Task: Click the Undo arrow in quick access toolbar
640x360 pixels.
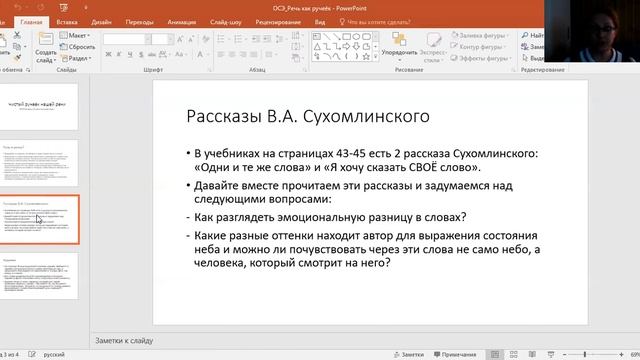Action: 18,8
